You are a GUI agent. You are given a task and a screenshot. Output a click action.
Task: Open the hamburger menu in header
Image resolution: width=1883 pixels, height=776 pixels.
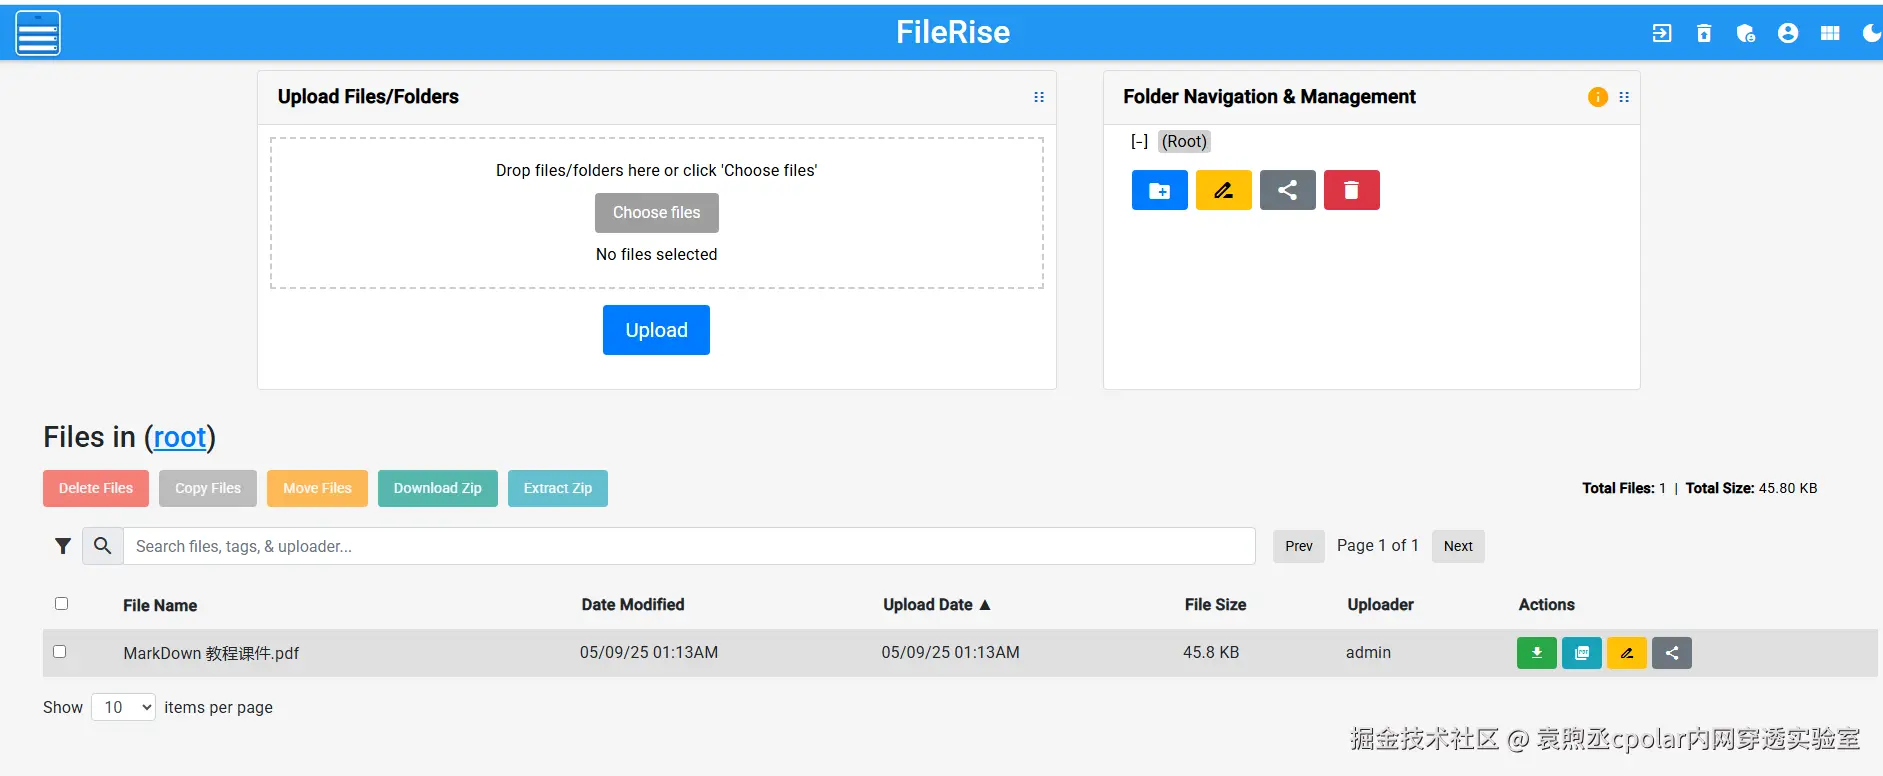click(38, 33)
